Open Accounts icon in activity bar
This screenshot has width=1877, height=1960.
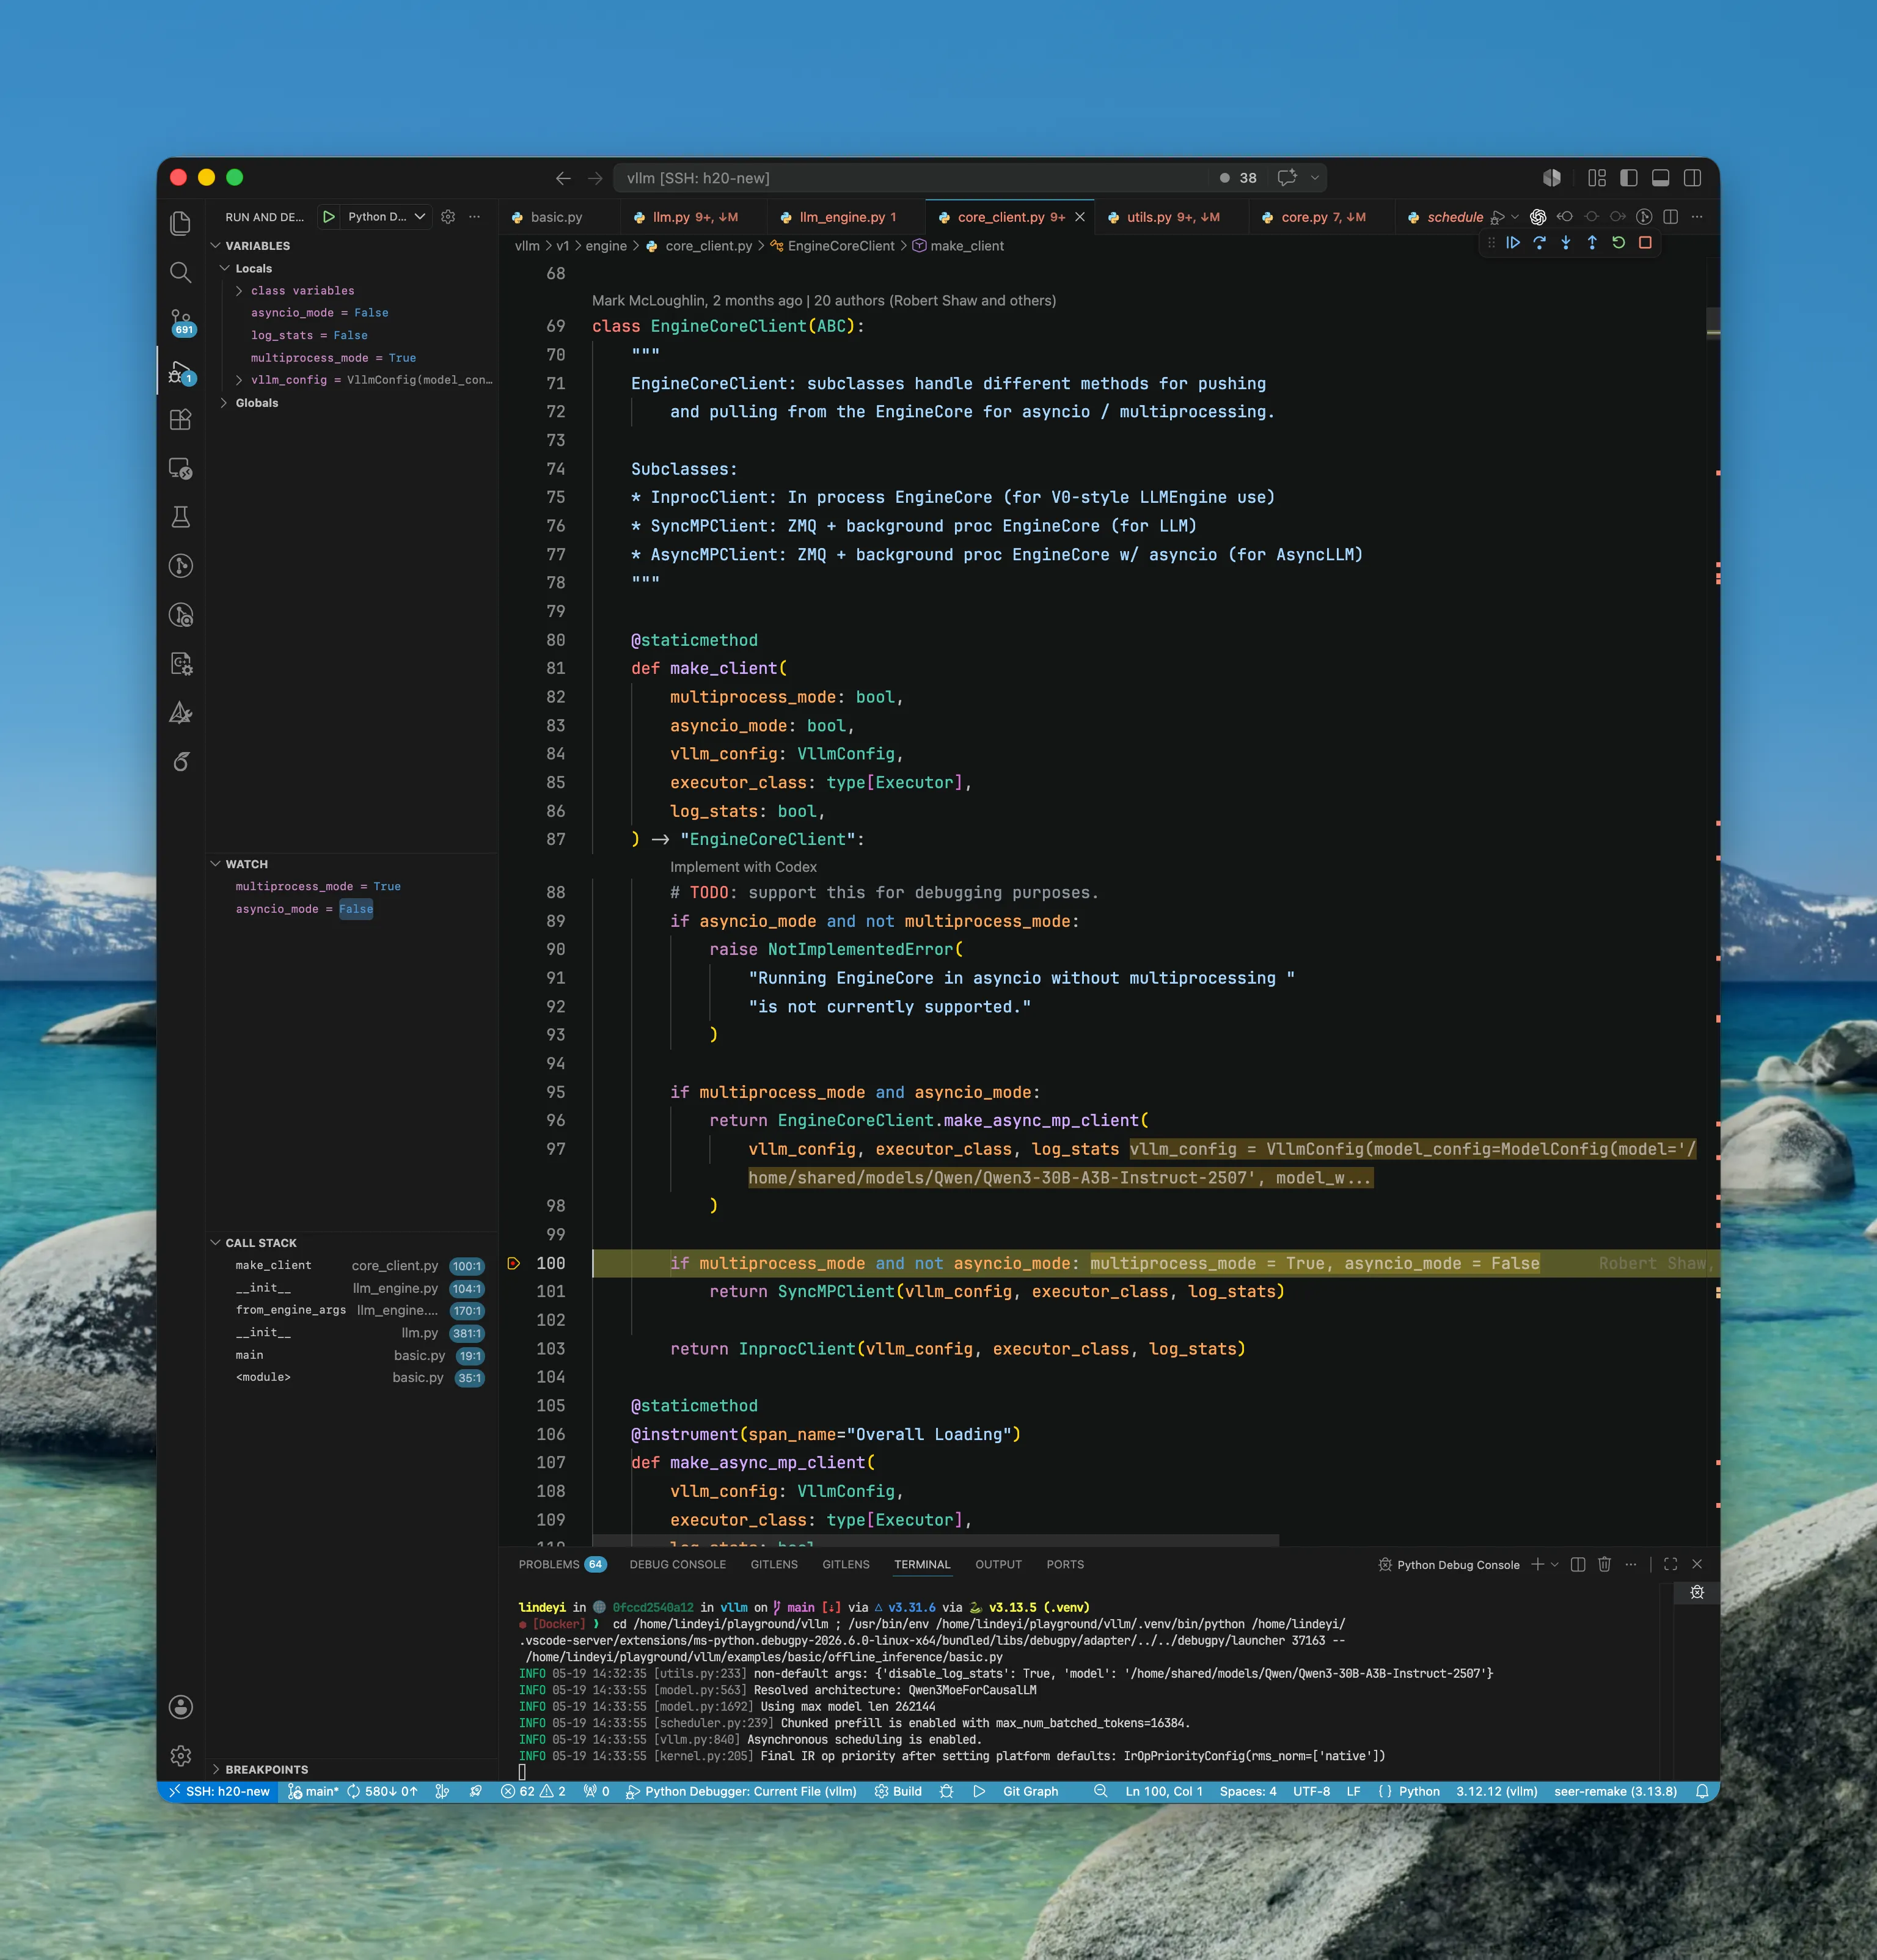tap(180, 1707)
